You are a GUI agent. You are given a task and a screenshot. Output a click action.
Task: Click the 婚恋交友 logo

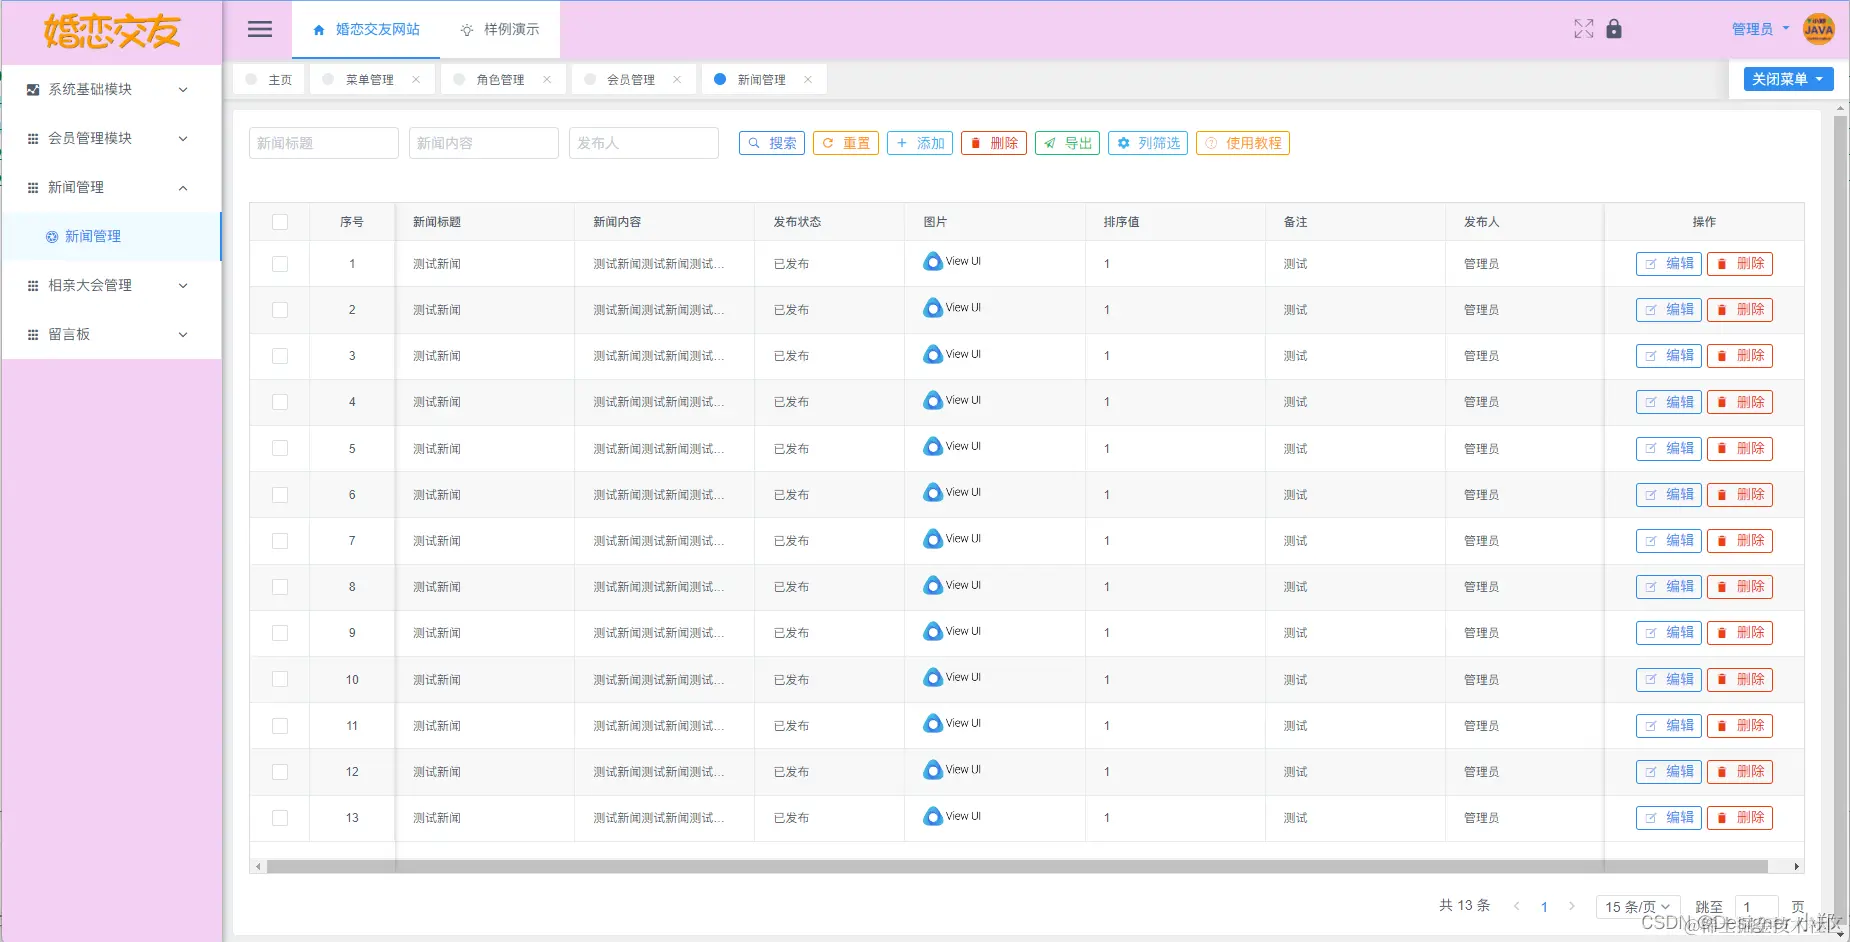[x=112, y=32]
